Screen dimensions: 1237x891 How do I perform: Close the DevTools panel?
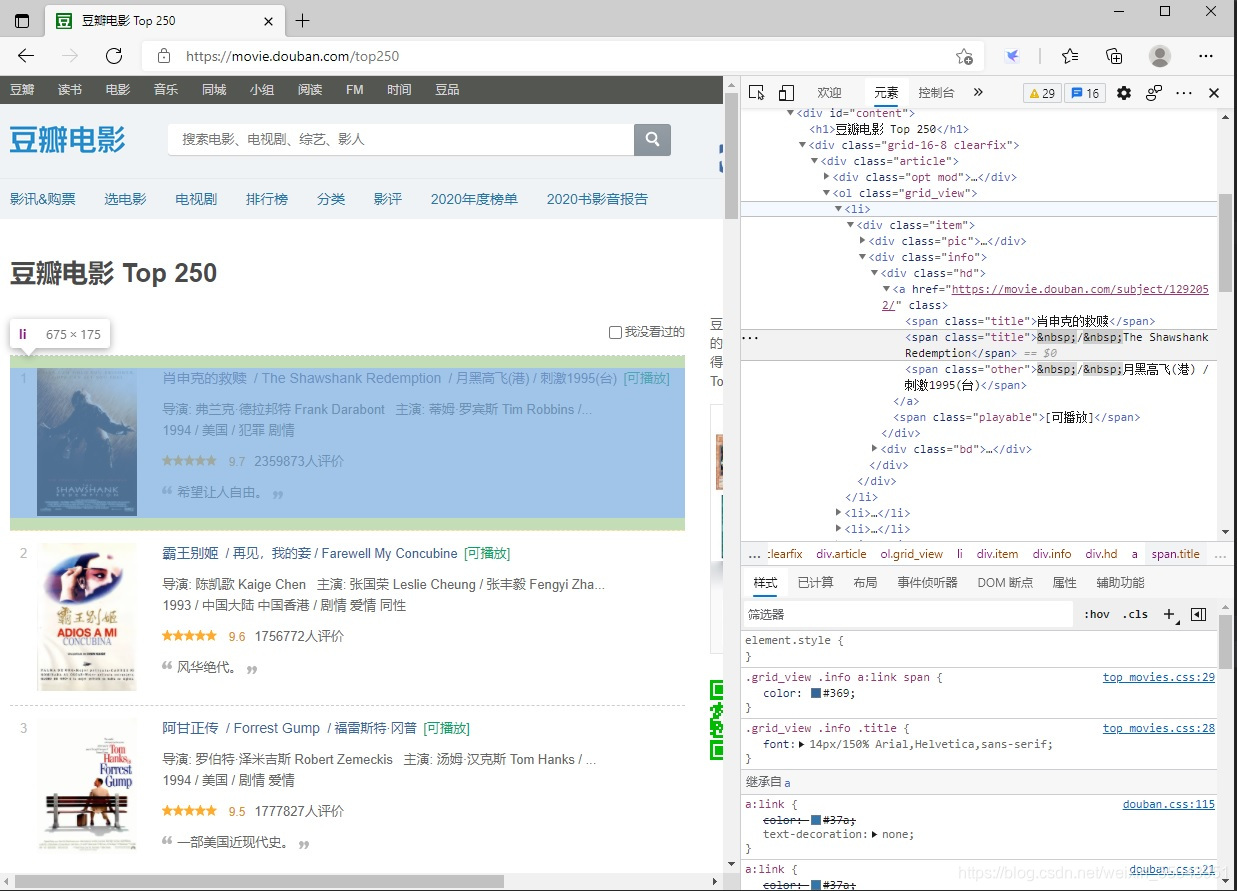coord(1214,93)
